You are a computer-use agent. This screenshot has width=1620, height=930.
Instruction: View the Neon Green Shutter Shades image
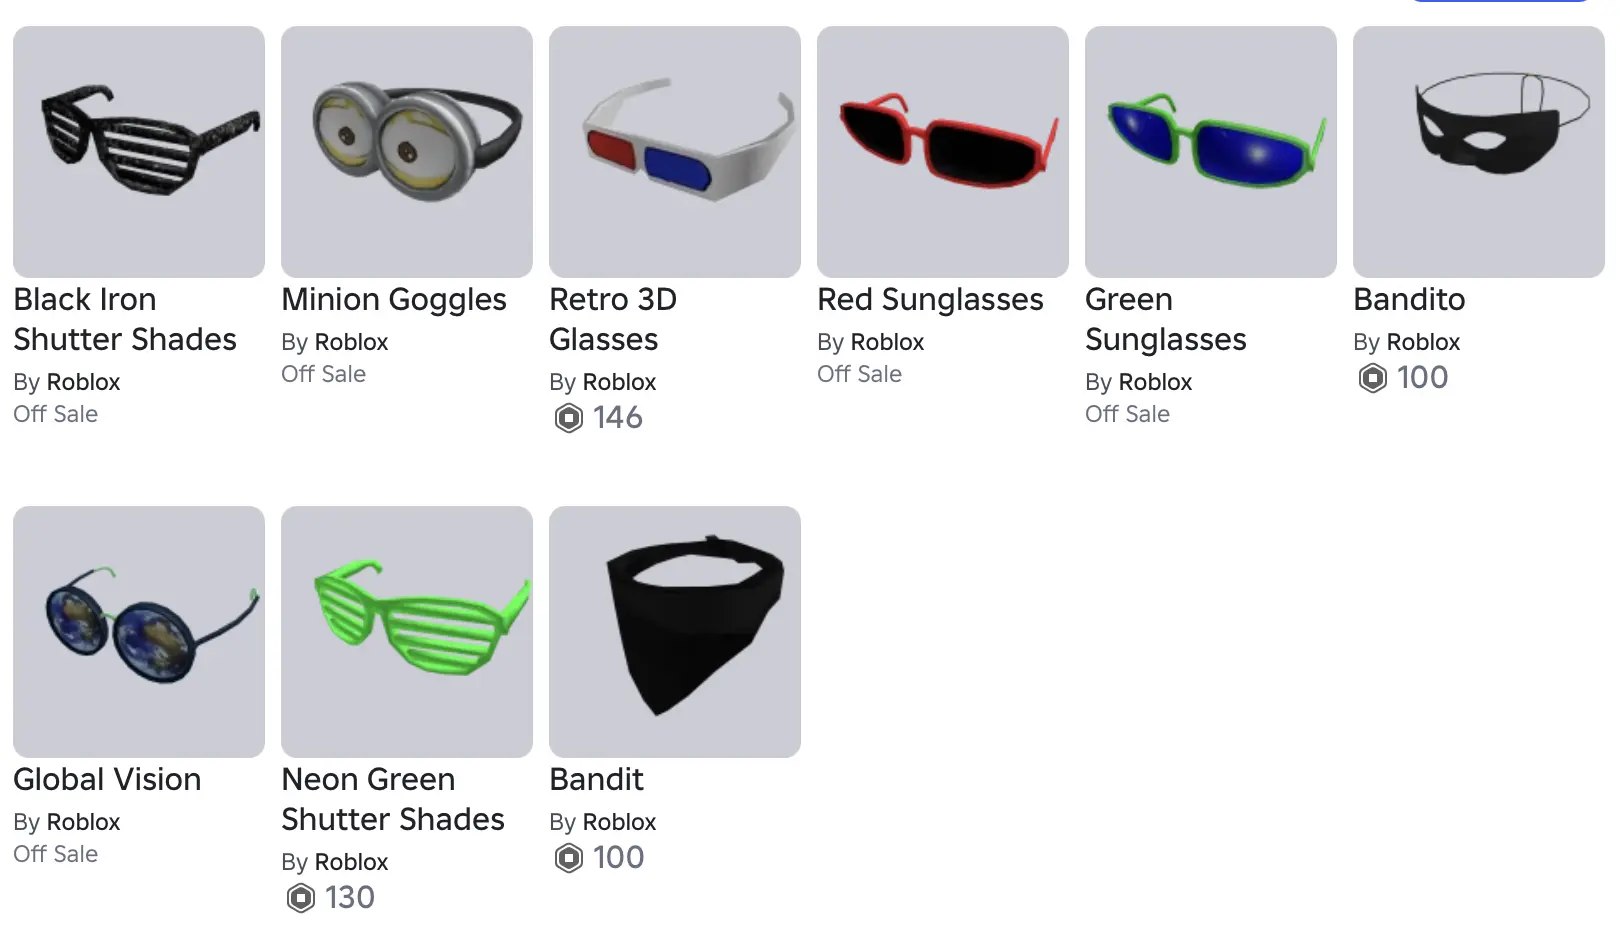coord(407,632)
